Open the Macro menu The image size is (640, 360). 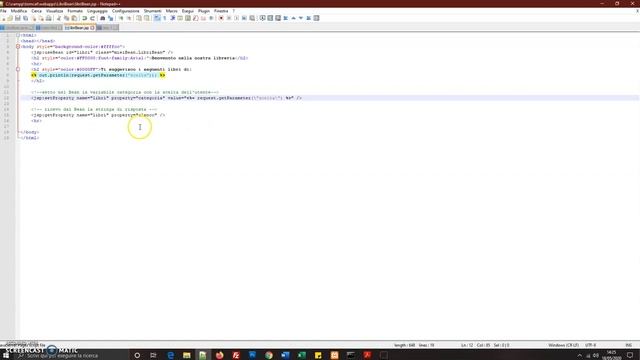[171, 11]
